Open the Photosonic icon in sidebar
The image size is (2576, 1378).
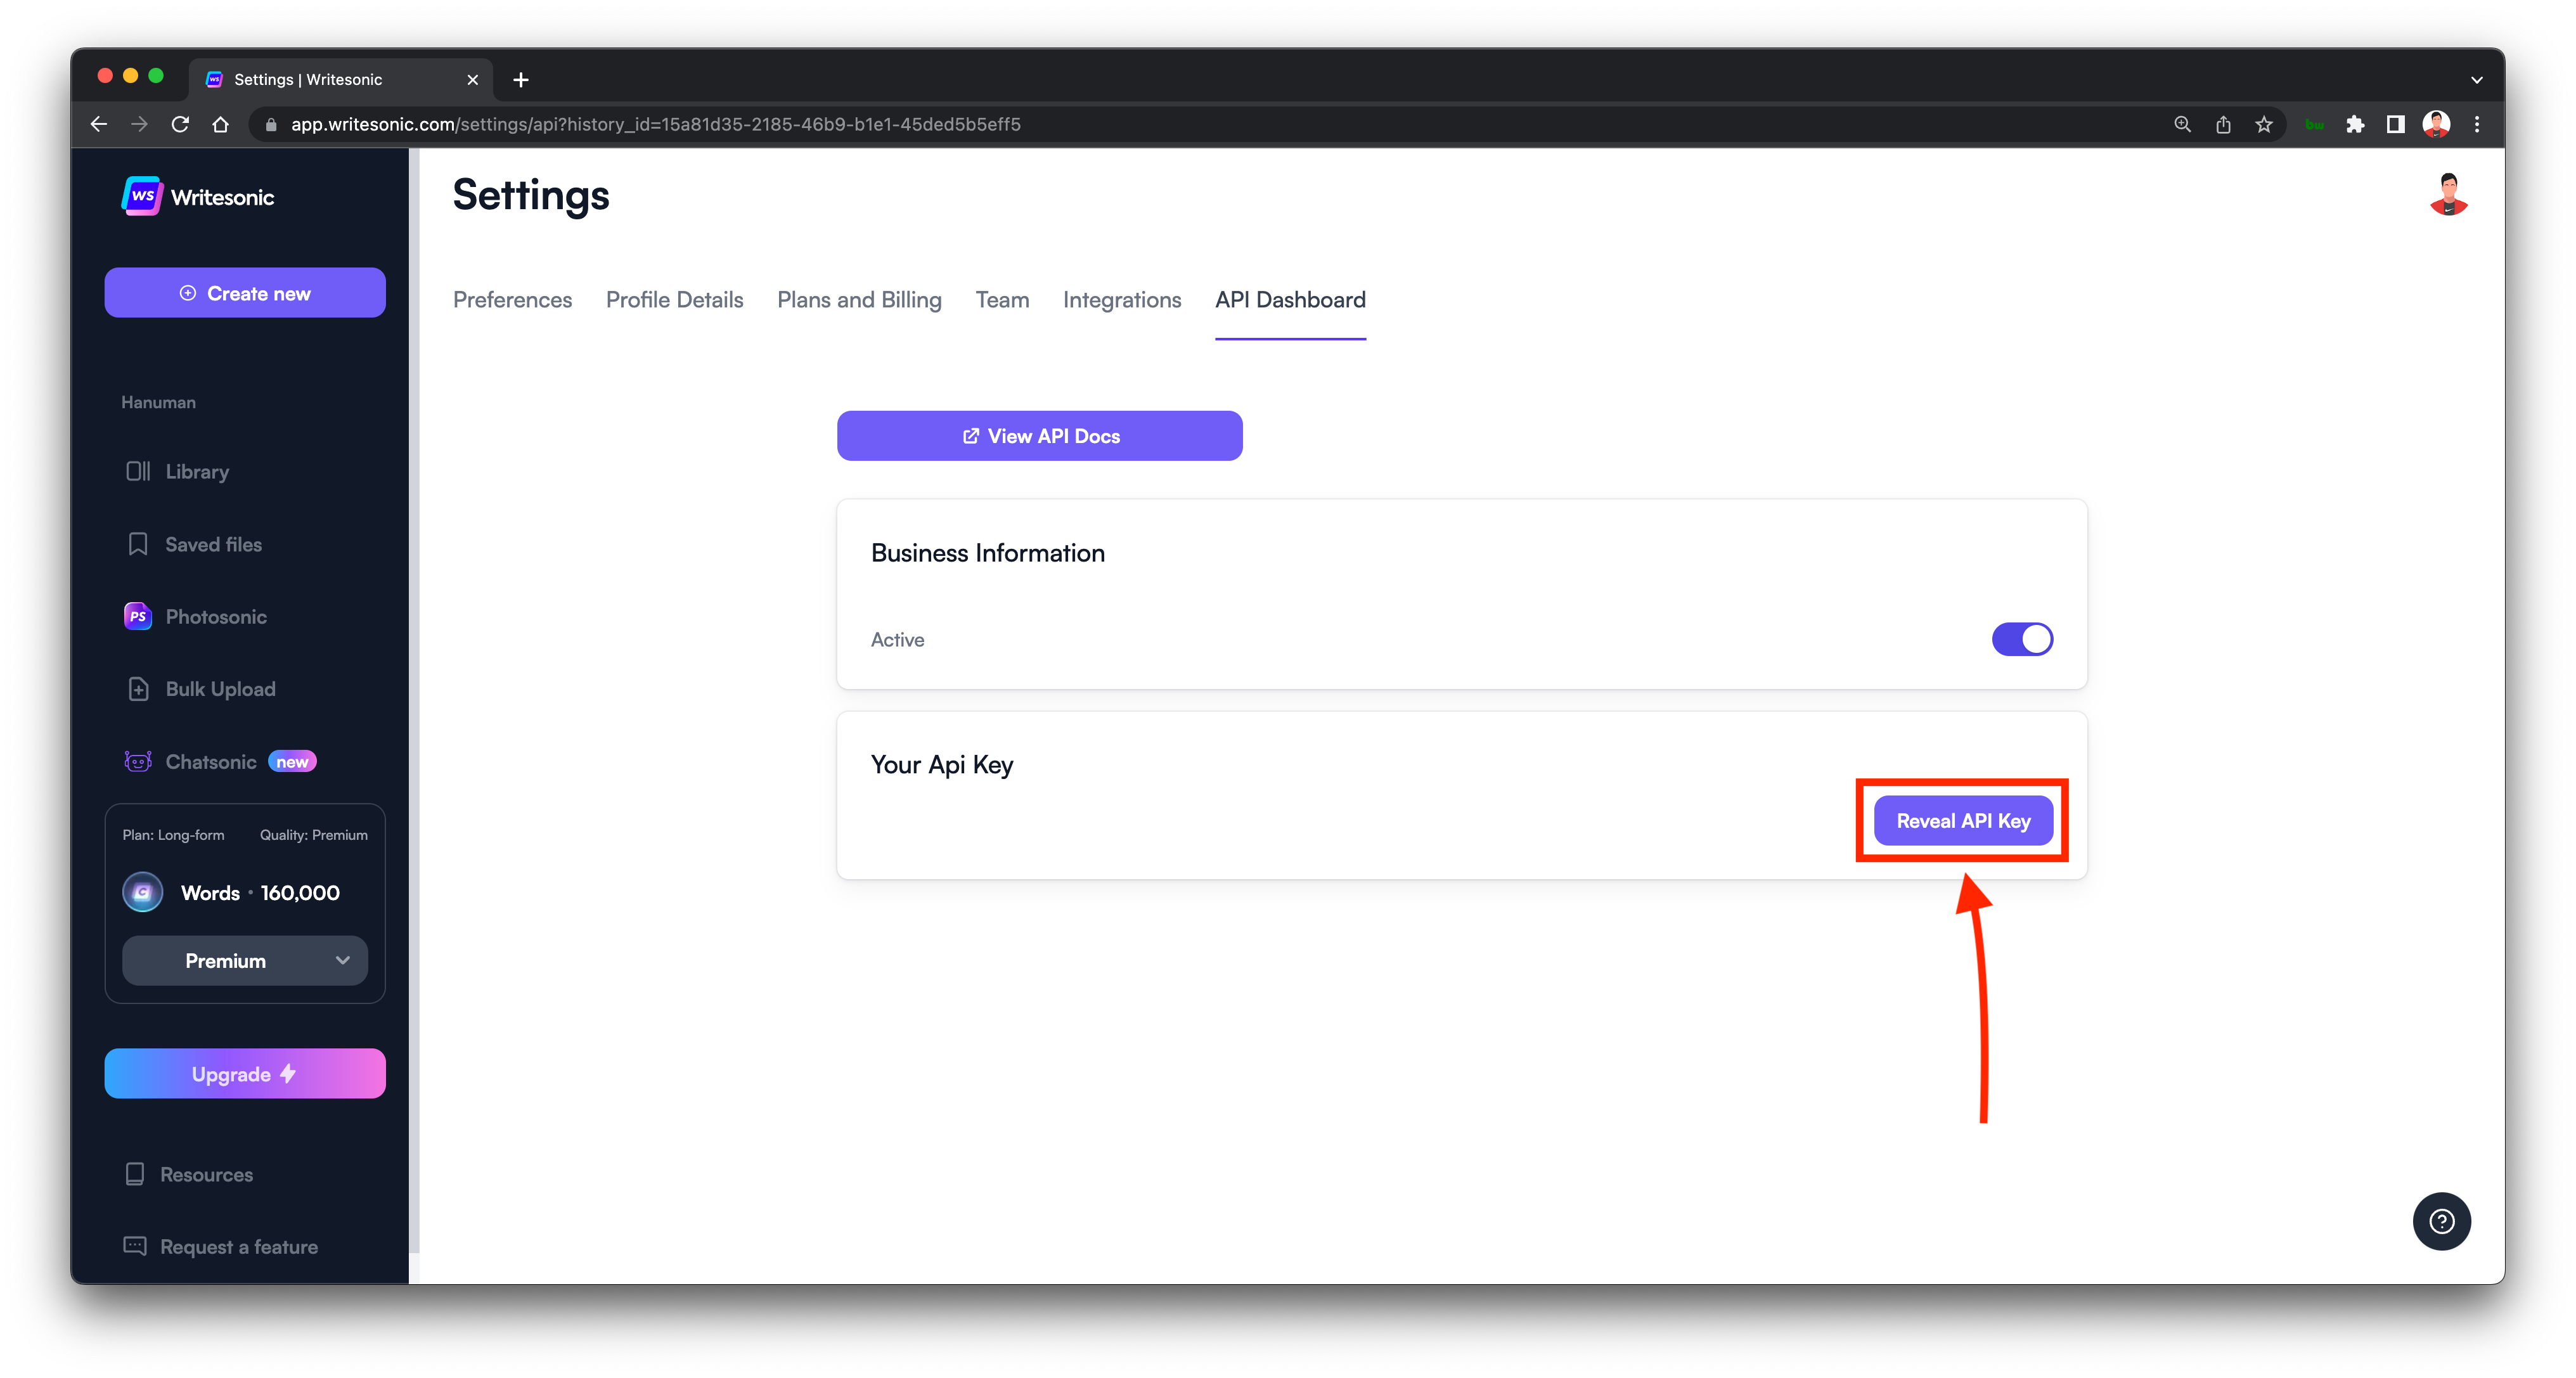[x=137, y=616]
